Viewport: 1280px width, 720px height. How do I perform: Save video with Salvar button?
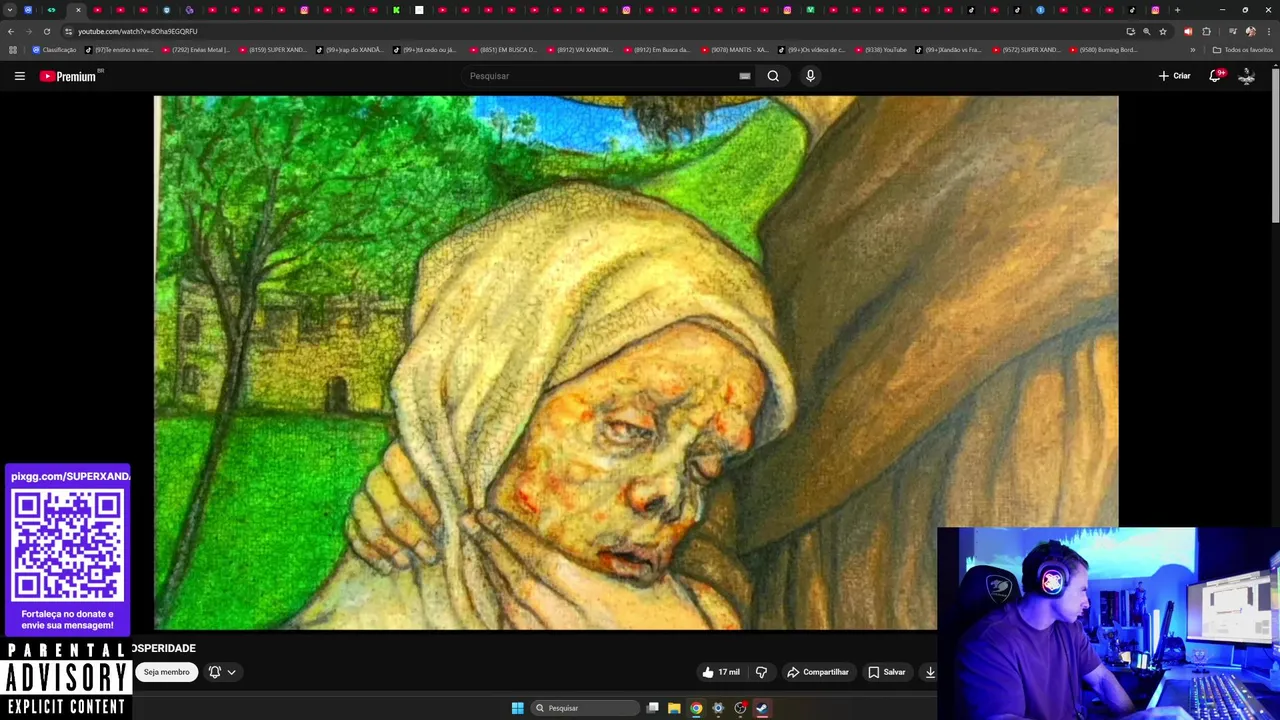[x=886, y=672]
